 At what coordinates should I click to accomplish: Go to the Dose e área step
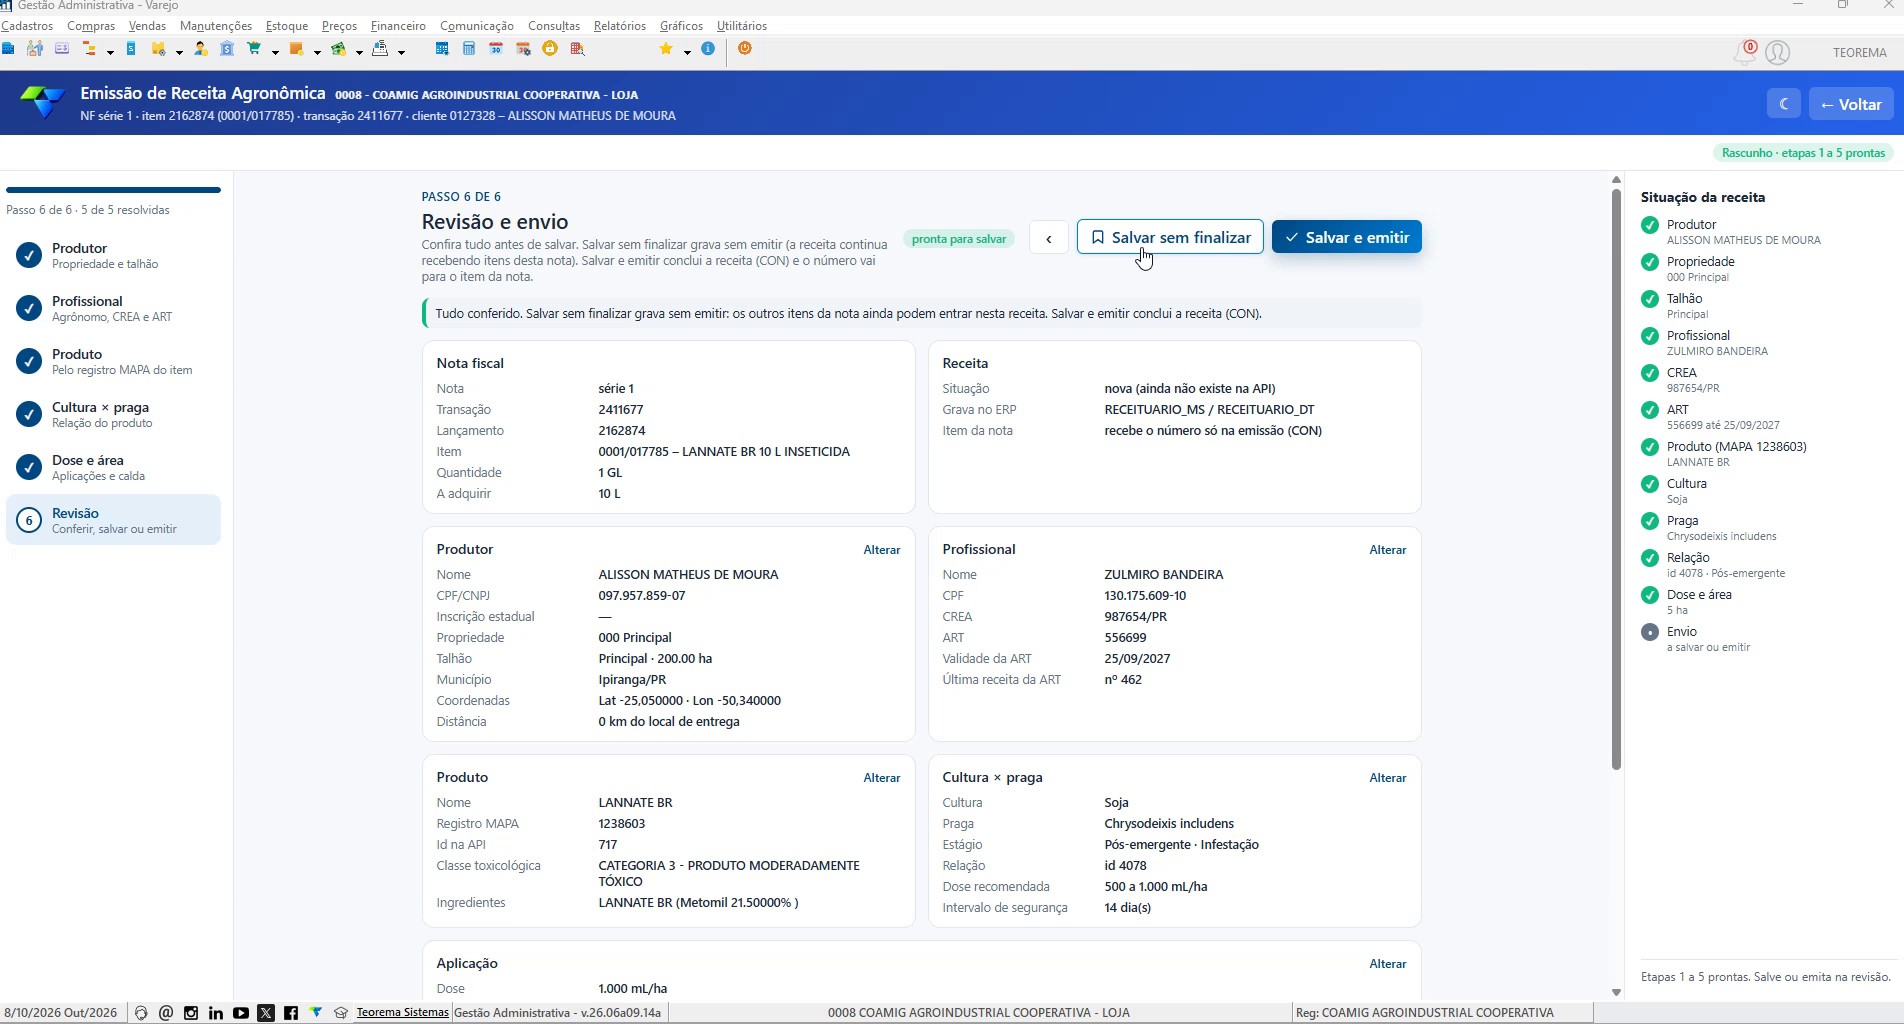pos(113,468)
